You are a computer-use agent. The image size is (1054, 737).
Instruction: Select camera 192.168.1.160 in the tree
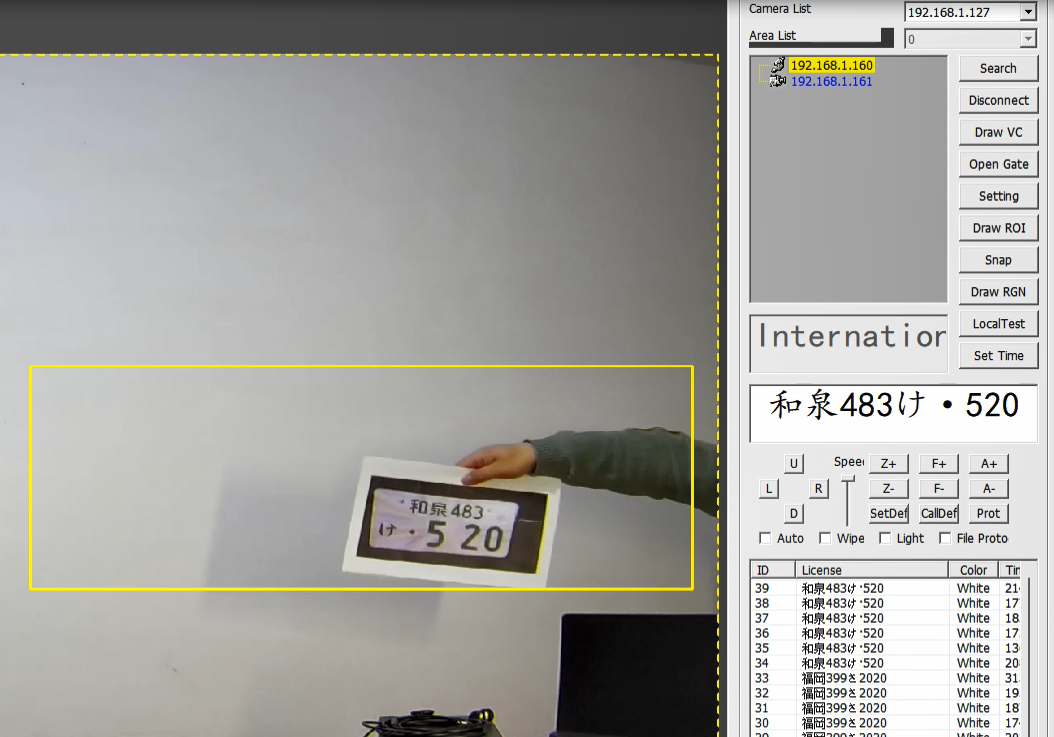(x=831, y=66)
